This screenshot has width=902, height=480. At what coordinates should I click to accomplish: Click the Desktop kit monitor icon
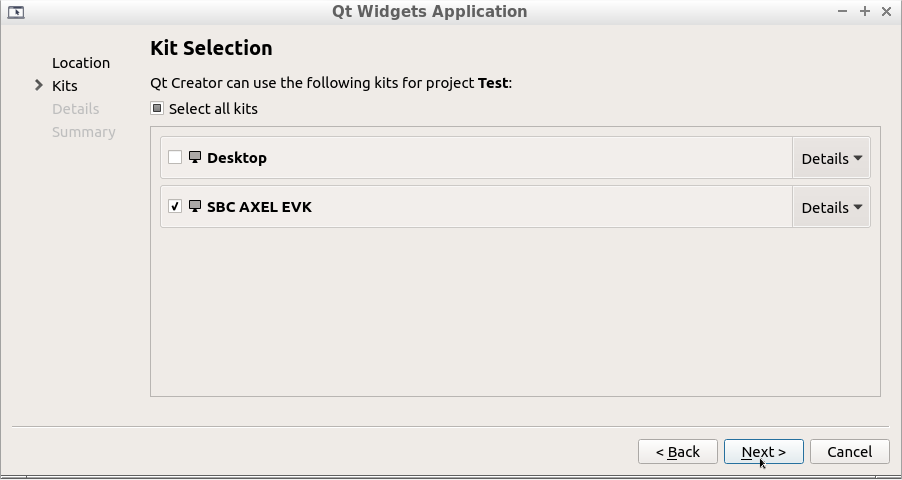pyautogui.click(x=195, y=158)
